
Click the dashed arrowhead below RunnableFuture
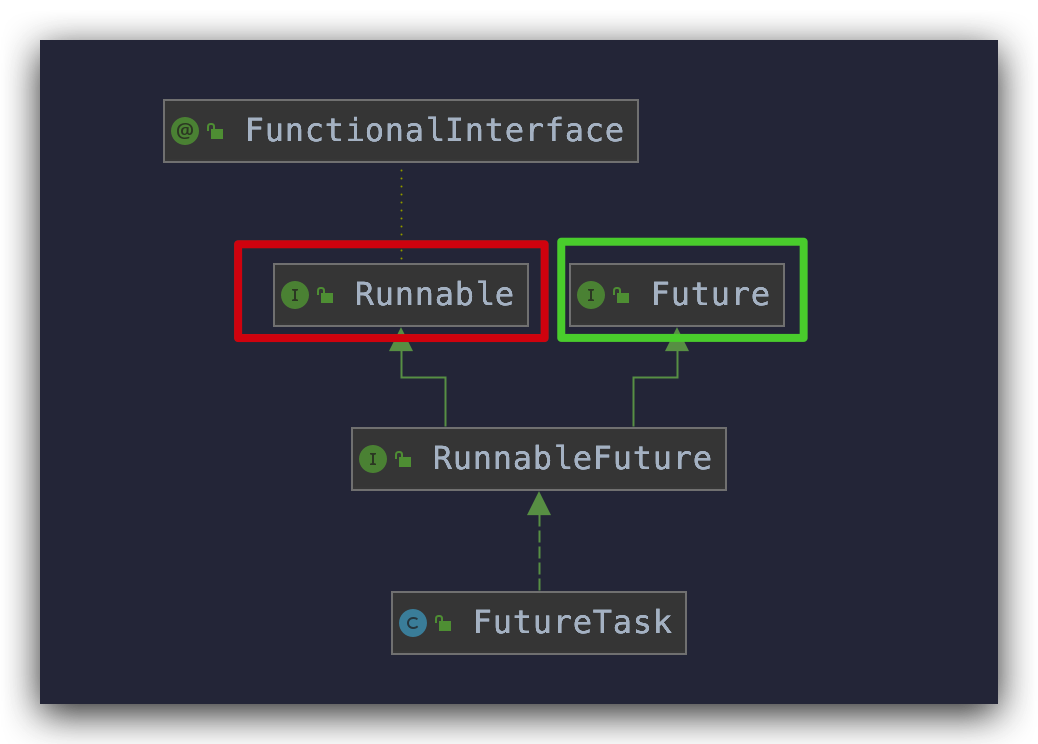pos(539,504)
